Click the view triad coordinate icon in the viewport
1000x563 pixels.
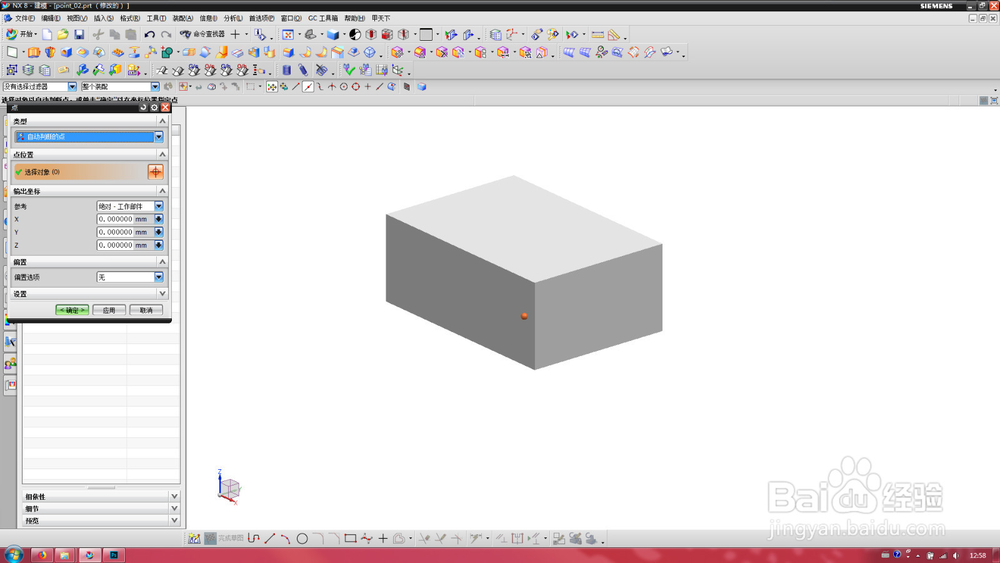228,488
